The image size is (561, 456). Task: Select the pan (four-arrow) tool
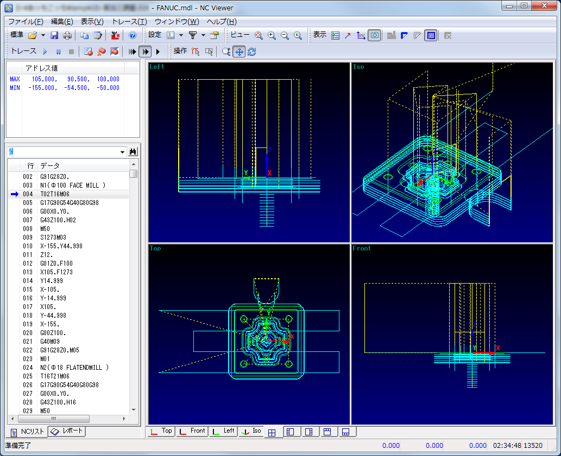239,52
